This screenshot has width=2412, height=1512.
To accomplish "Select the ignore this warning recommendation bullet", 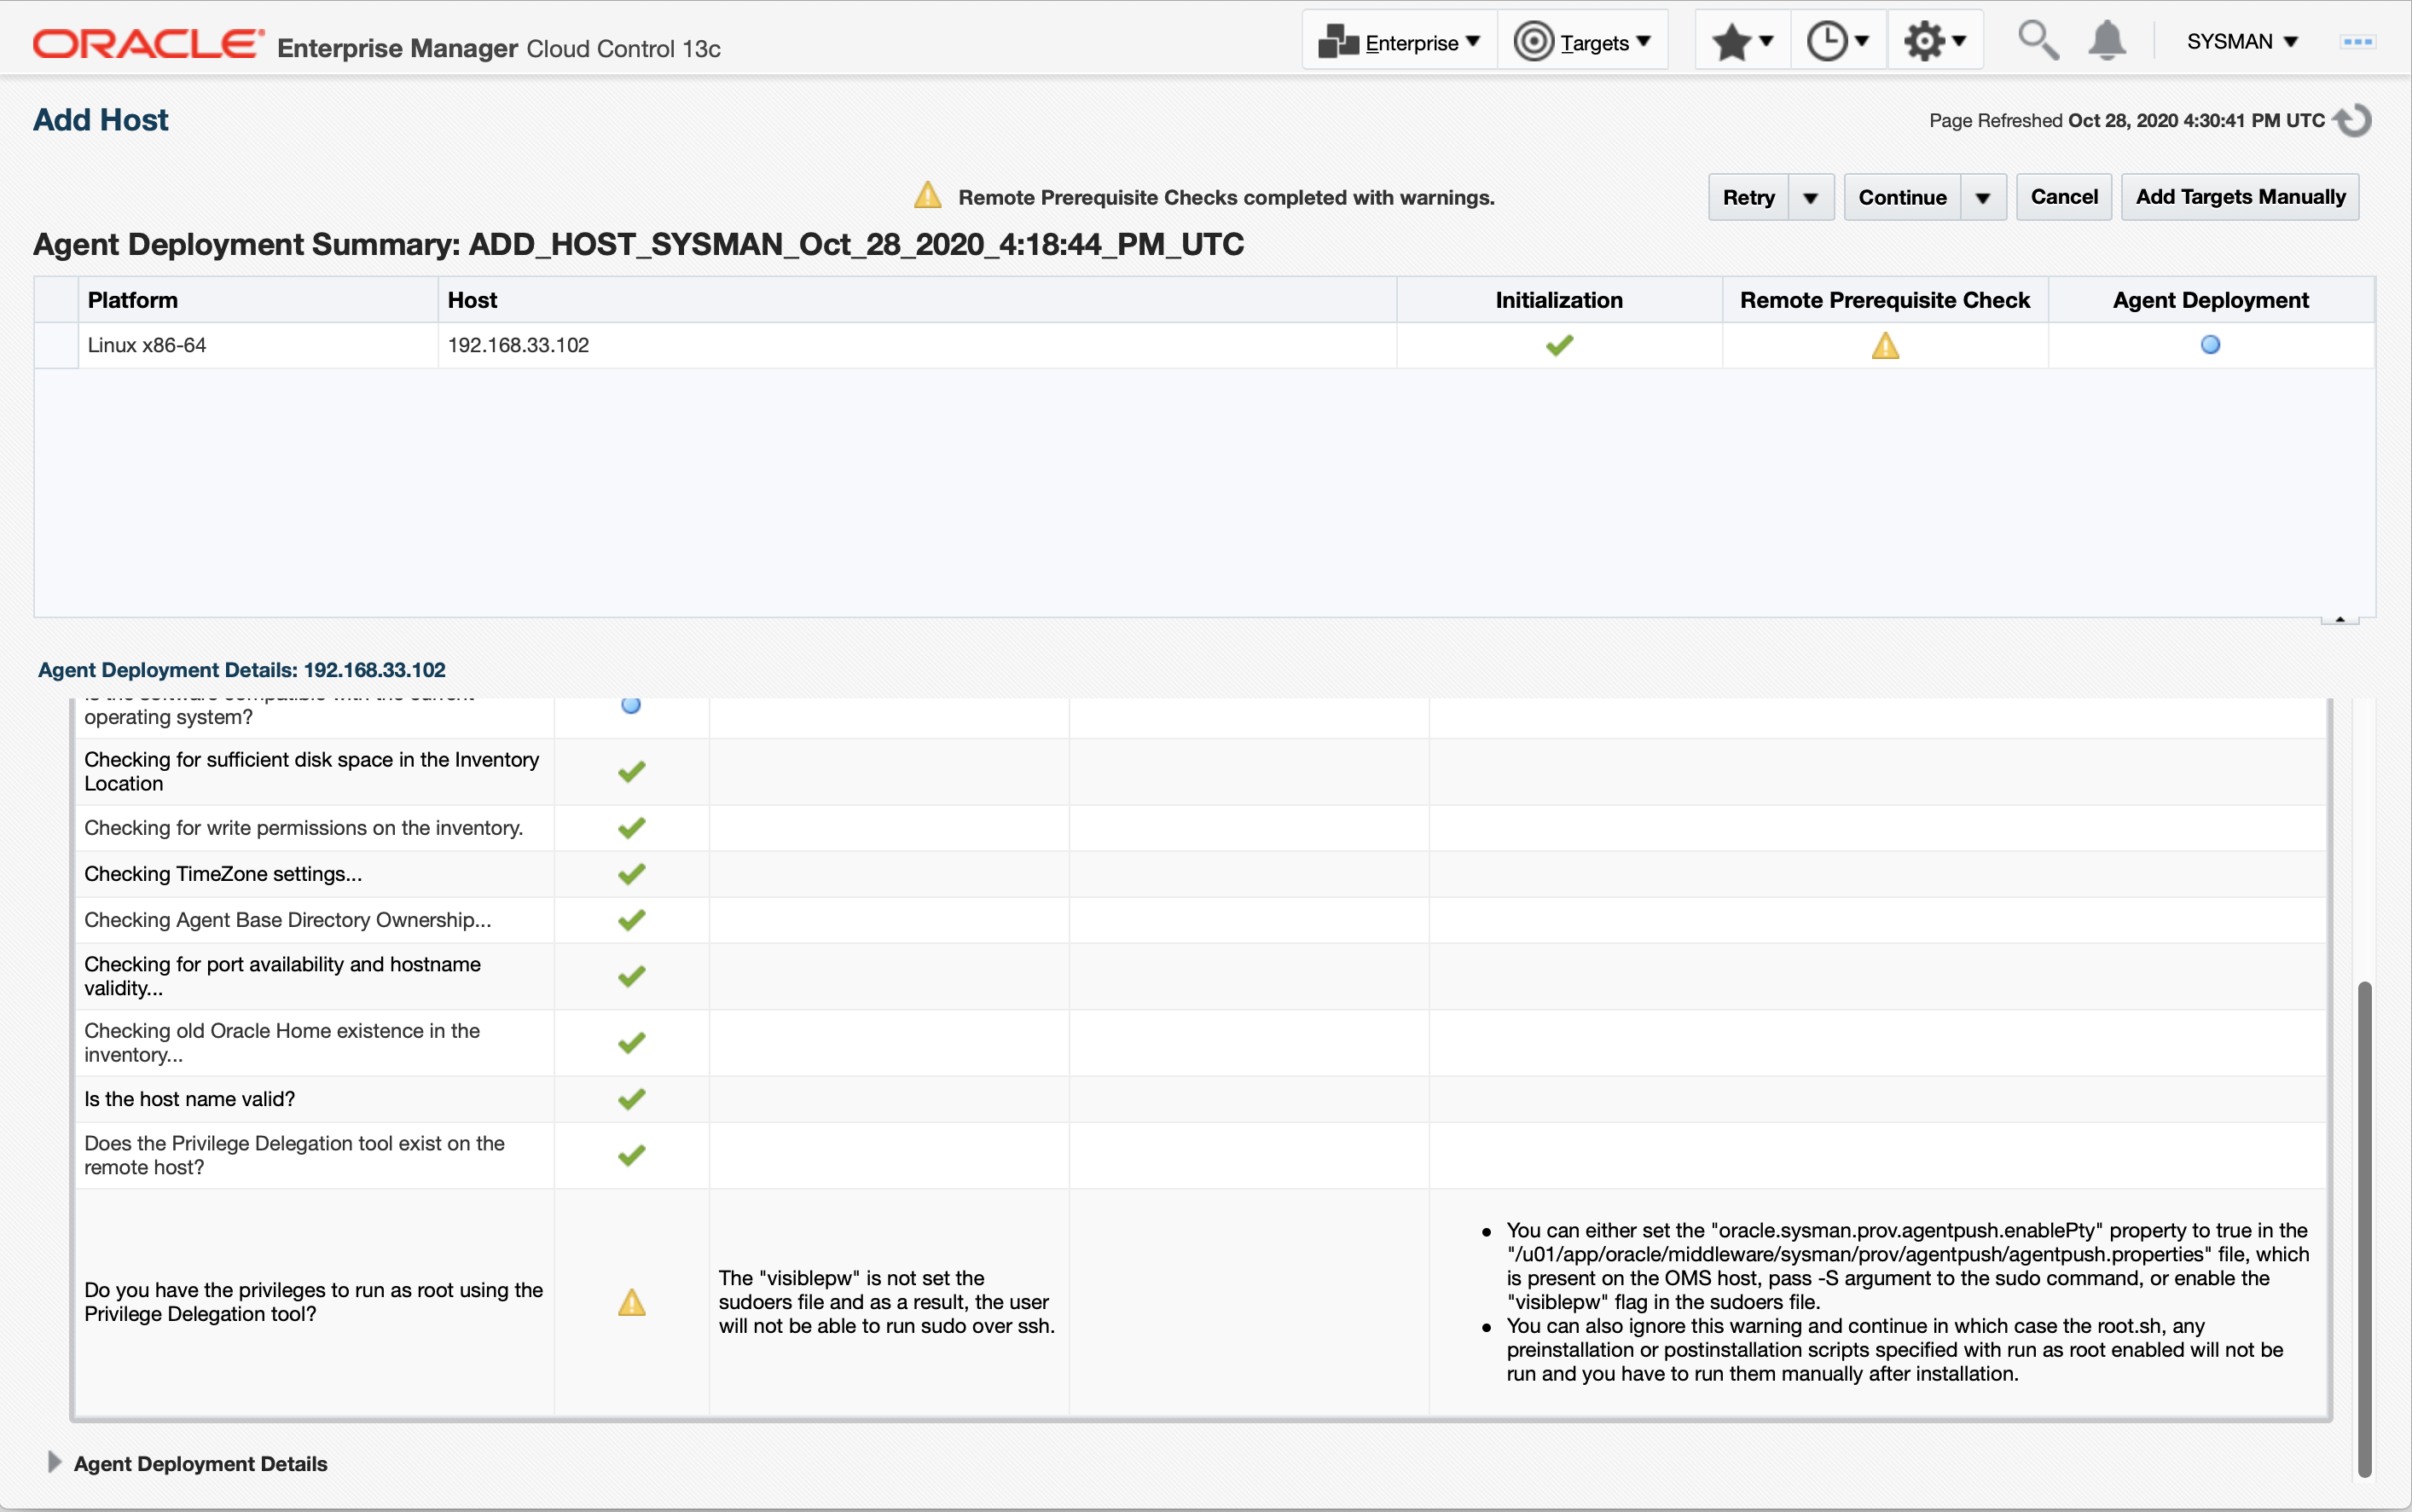I will point(1895,1350).
